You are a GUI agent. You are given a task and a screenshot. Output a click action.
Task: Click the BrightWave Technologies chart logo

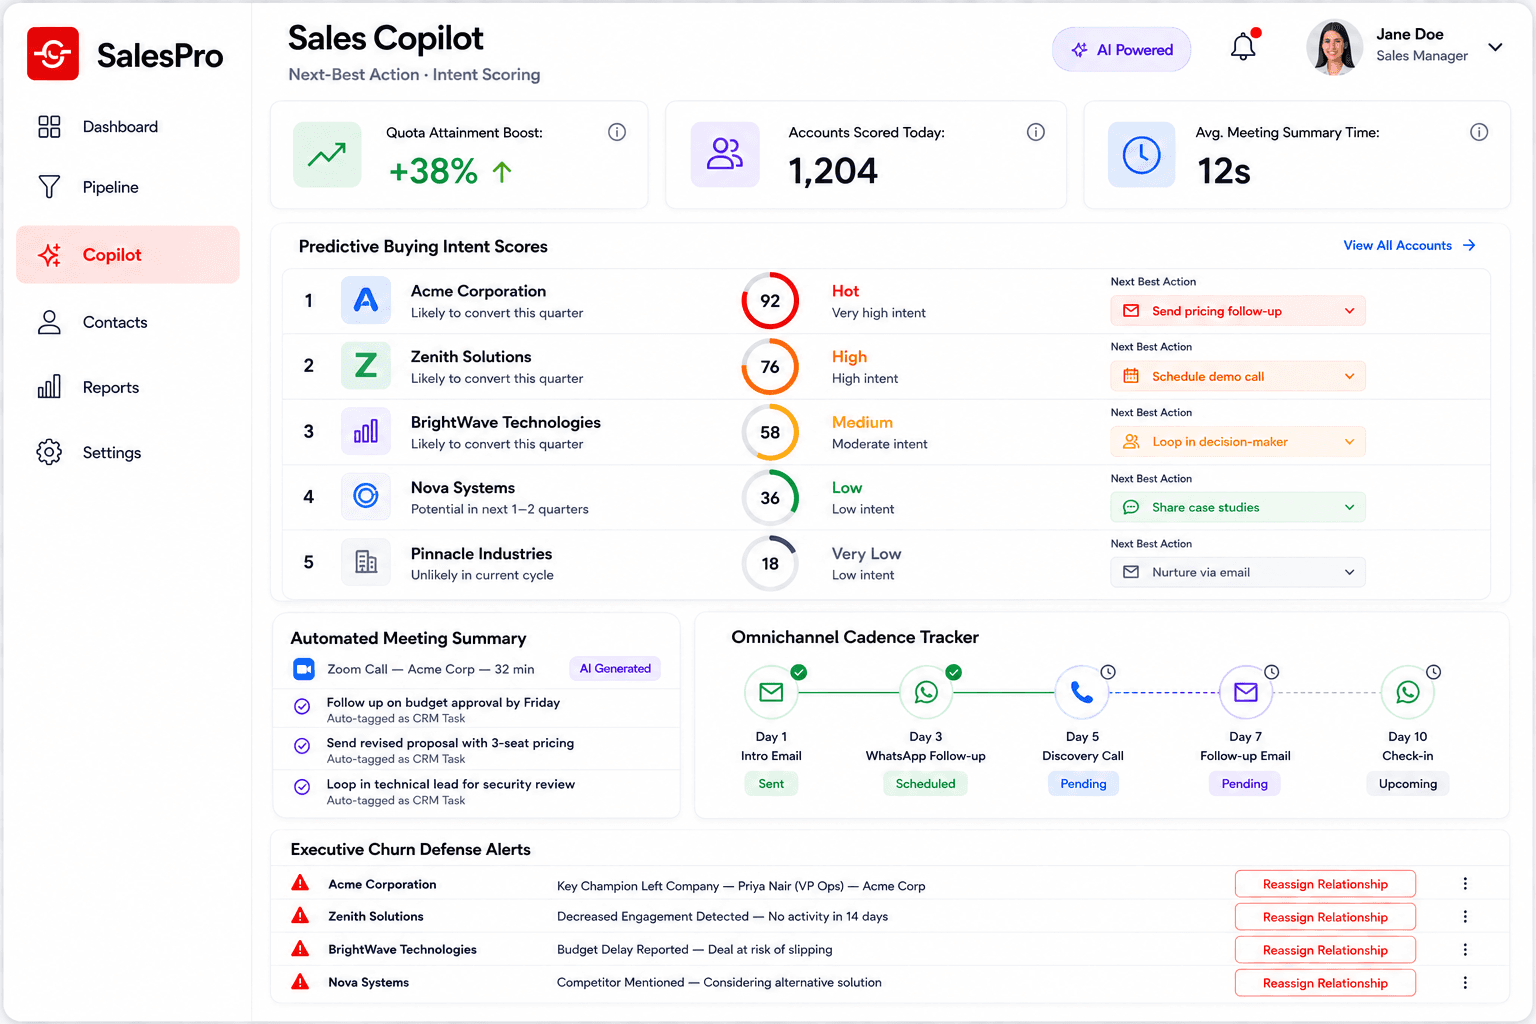pyautogui.click(x=366, y=432)
